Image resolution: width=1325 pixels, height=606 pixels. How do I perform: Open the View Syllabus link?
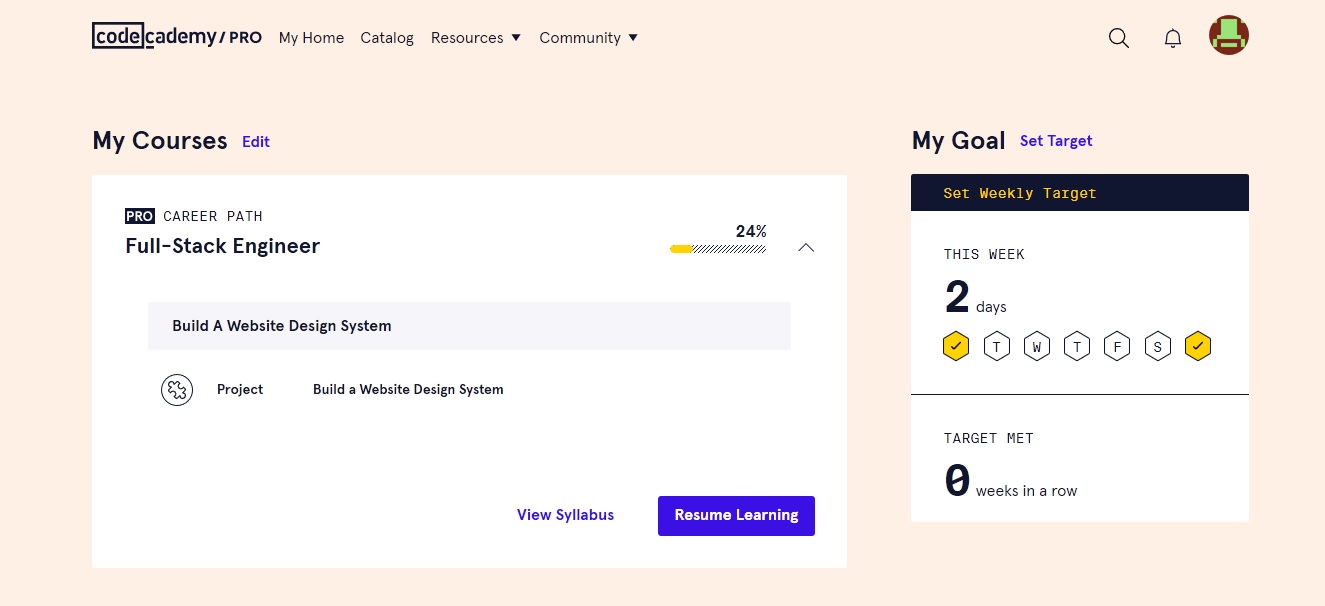click(x=565, y=515)
